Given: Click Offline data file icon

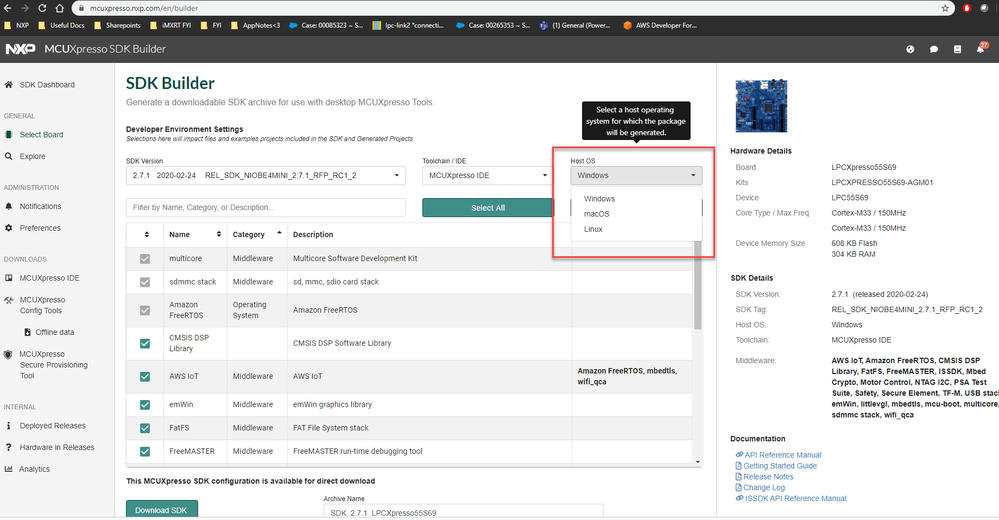Looking at the screenshot, I should pyautogui.click(x=27, y=332).
